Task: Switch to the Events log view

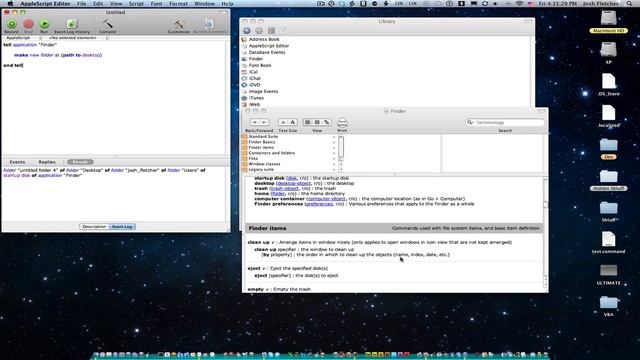Action: click(18, 162)
